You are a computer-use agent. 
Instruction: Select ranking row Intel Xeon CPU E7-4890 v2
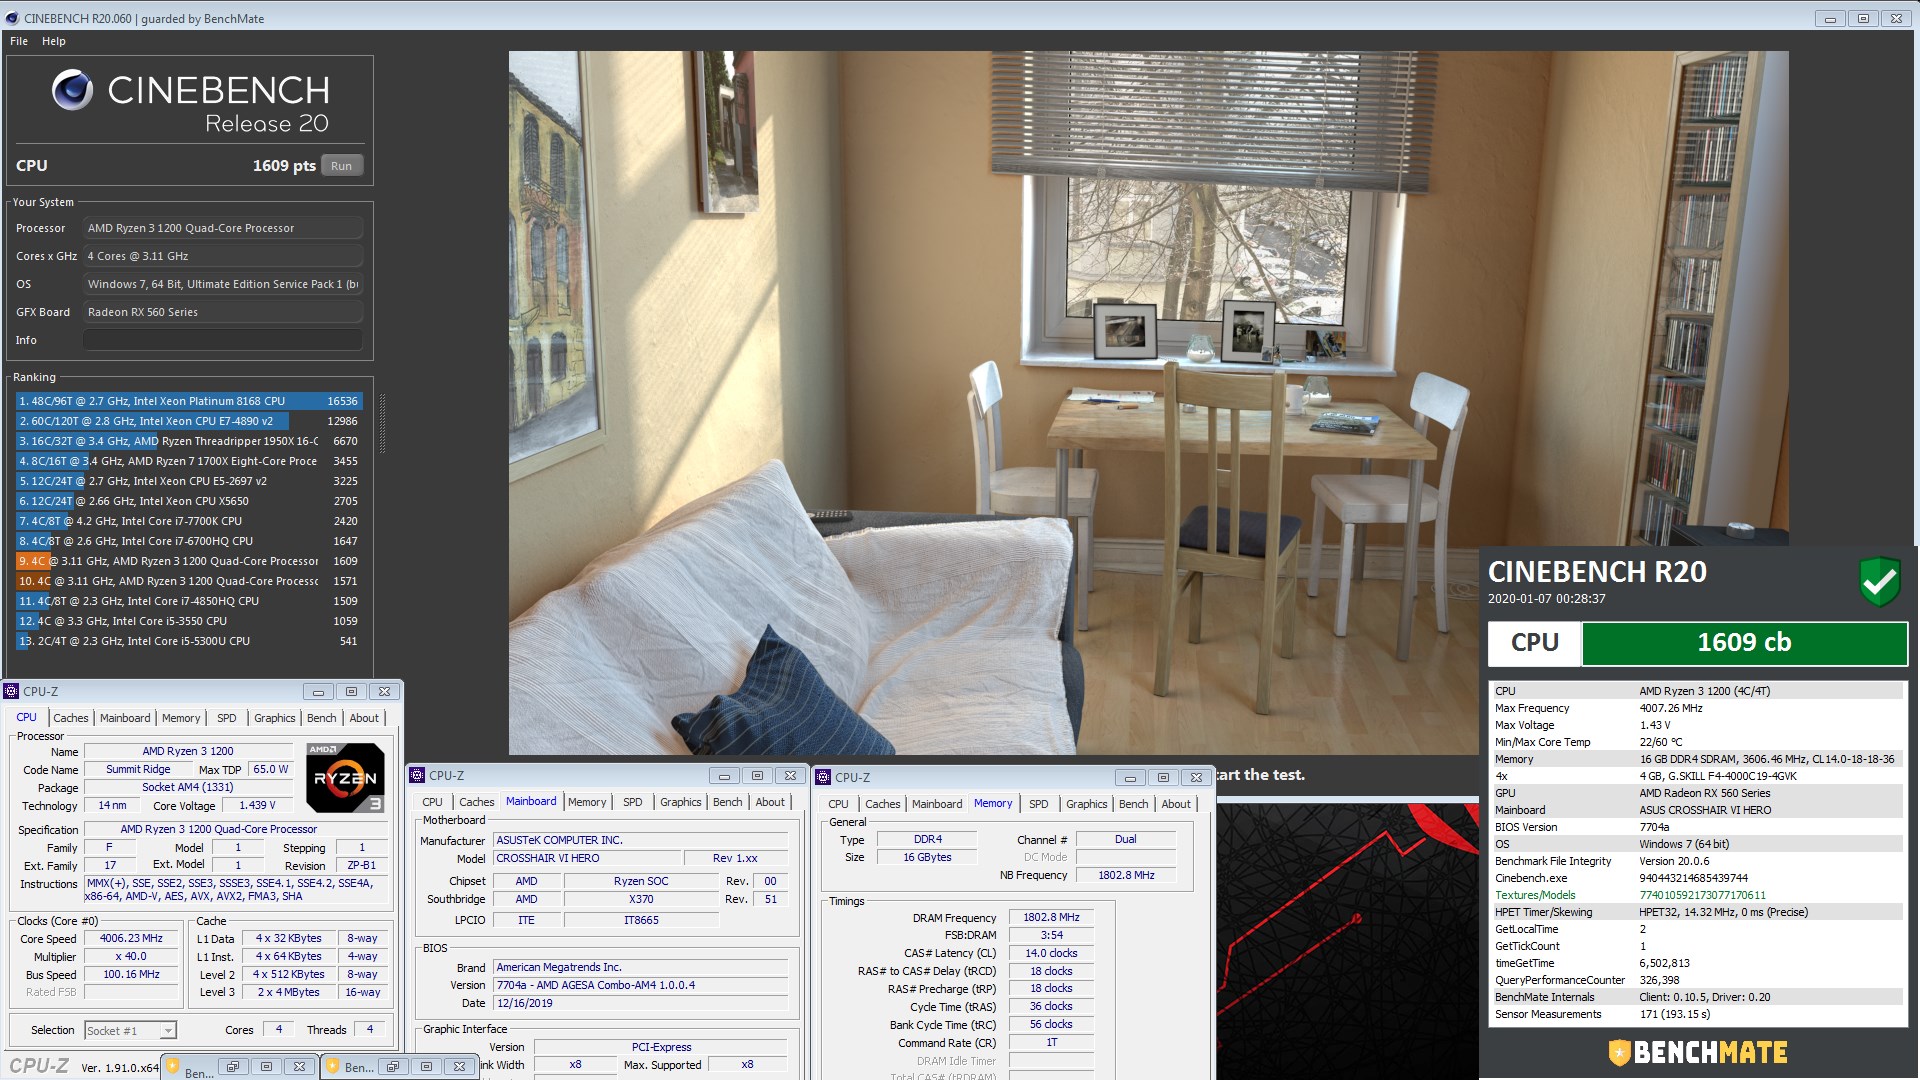click(x=189, y=421)
